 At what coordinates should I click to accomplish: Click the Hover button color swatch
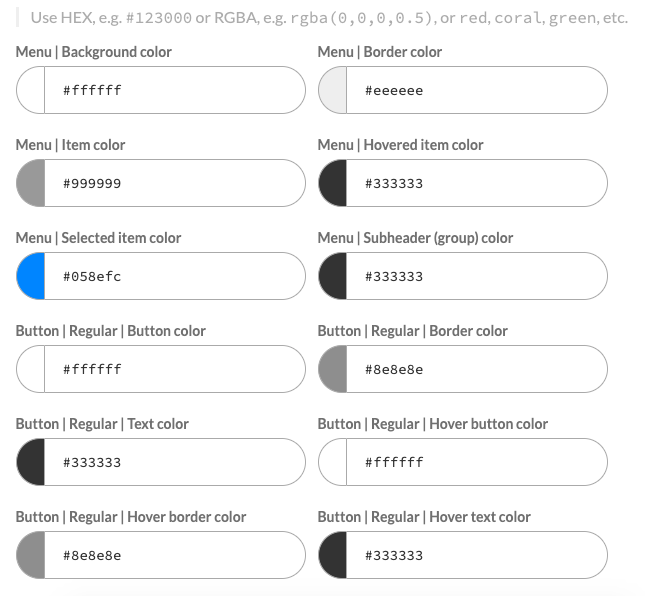click(334, 462)
